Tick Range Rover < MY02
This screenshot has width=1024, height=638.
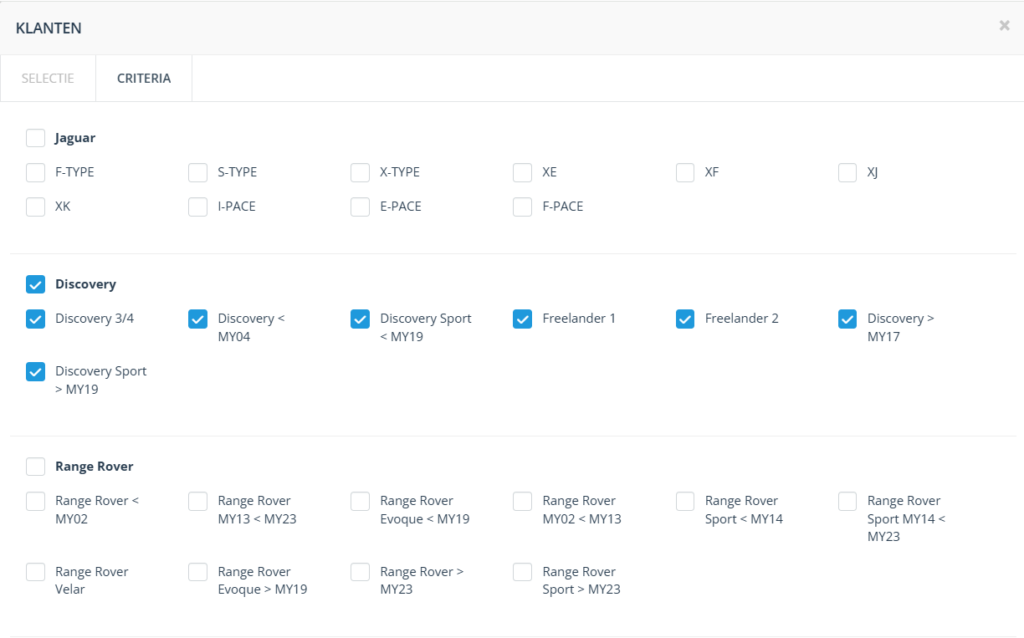(x=35, y=502)
